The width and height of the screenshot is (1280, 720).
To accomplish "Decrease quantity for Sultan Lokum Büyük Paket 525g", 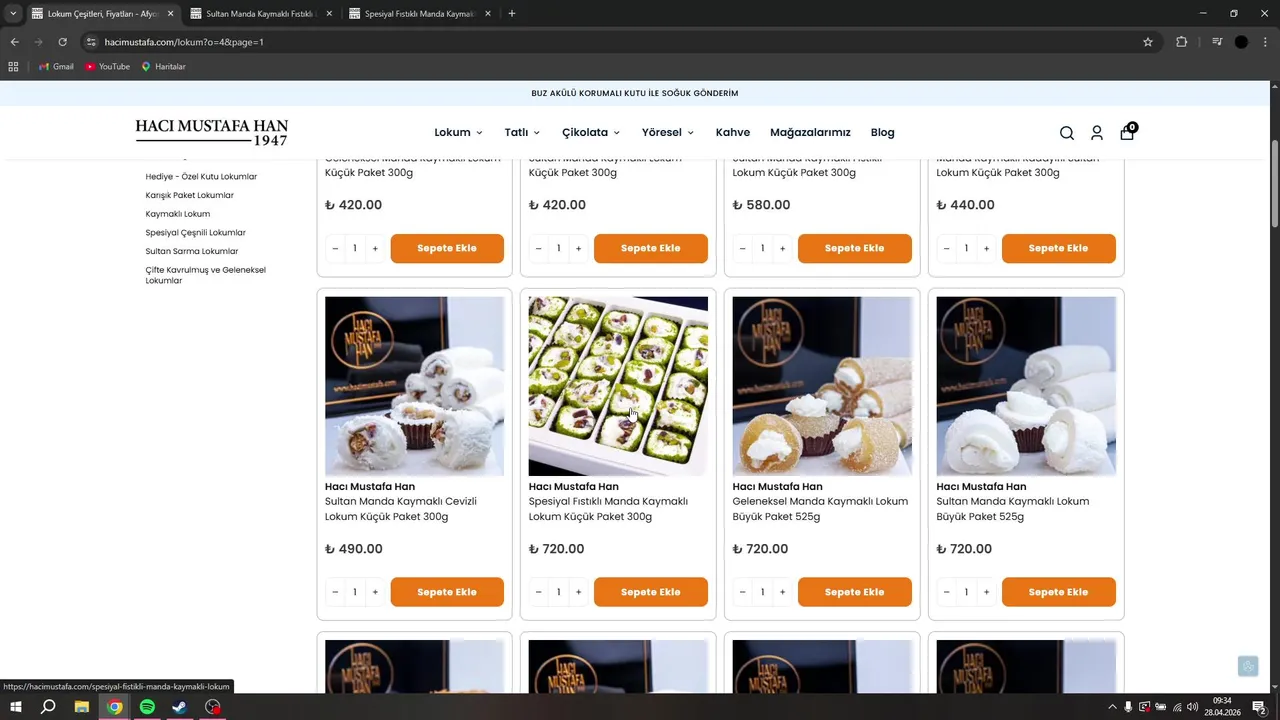I will [x=946, y=592].
